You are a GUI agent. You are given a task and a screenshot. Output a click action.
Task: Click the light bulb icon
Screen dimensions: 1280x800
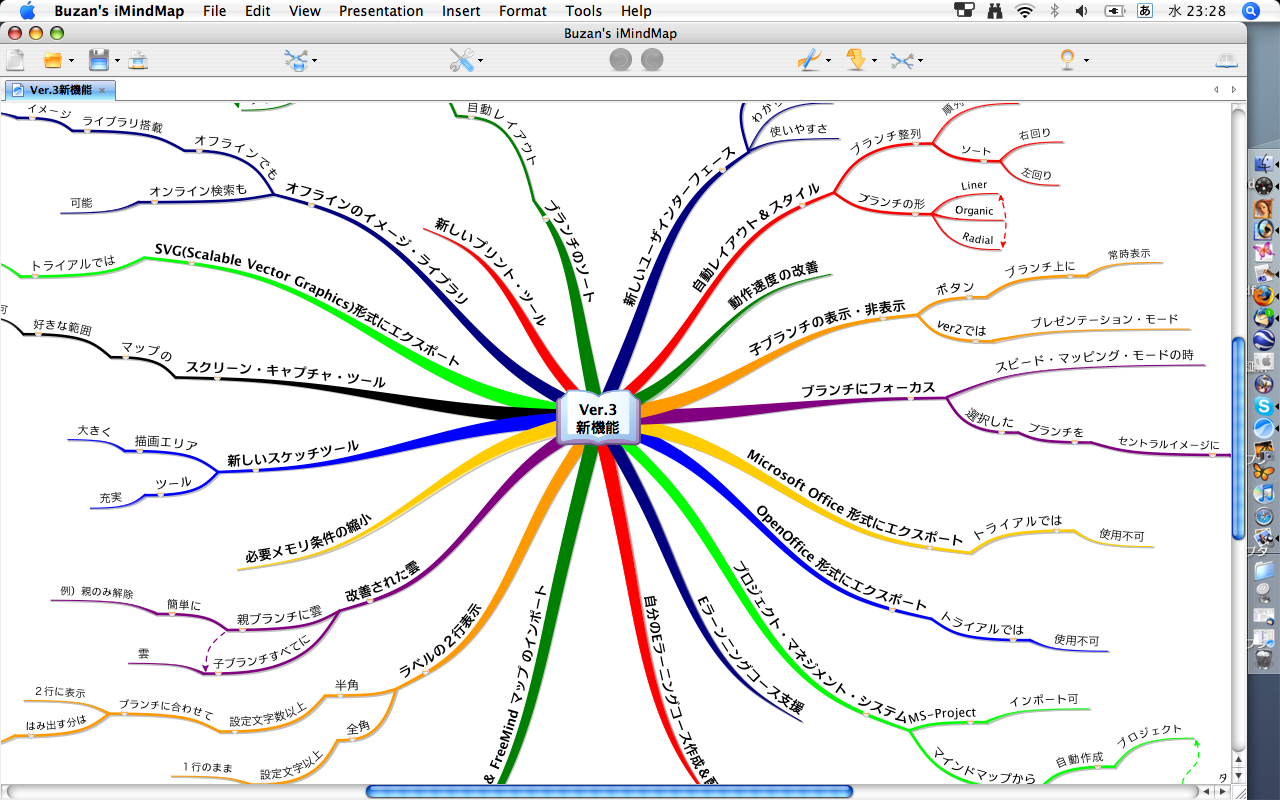coord(1068,60)
